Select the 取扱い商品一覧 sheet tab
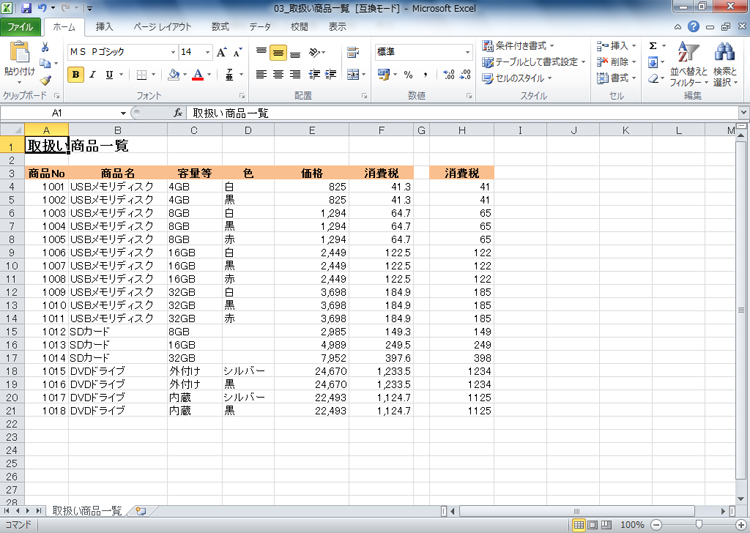The height and width of the screenshot is (533, 750). coord(87,511)
